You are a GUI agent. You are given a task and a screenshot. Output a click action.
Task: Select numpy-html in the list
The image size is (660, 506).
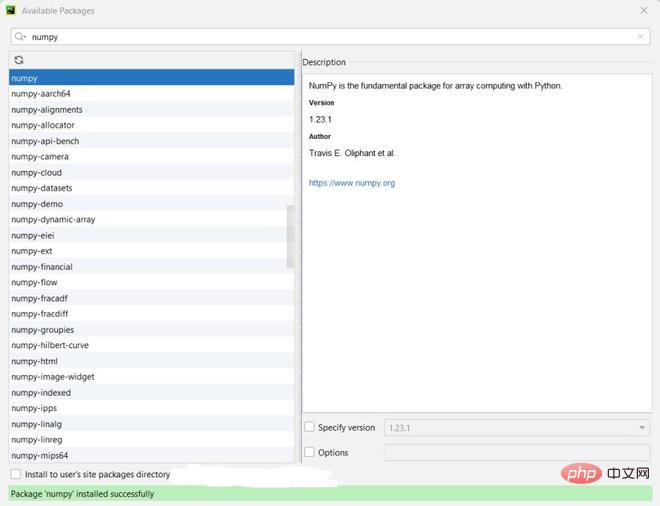(152, 361)
